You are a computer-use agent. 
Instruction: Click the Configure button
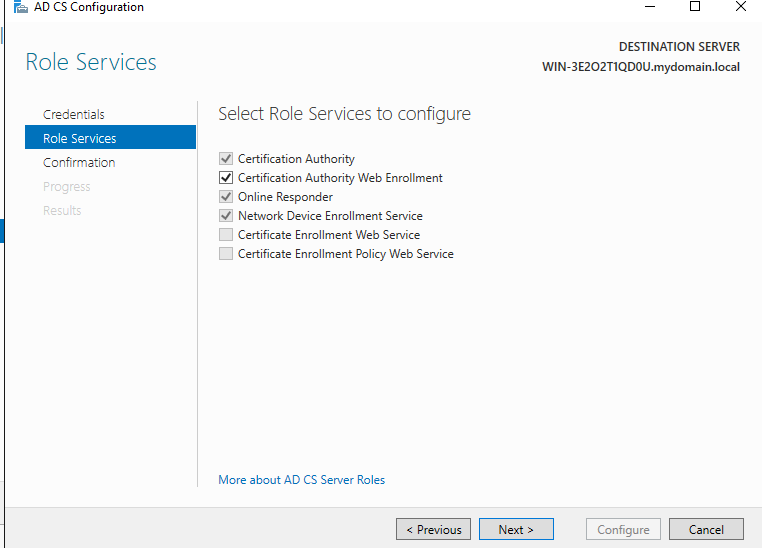click(623, 529)
